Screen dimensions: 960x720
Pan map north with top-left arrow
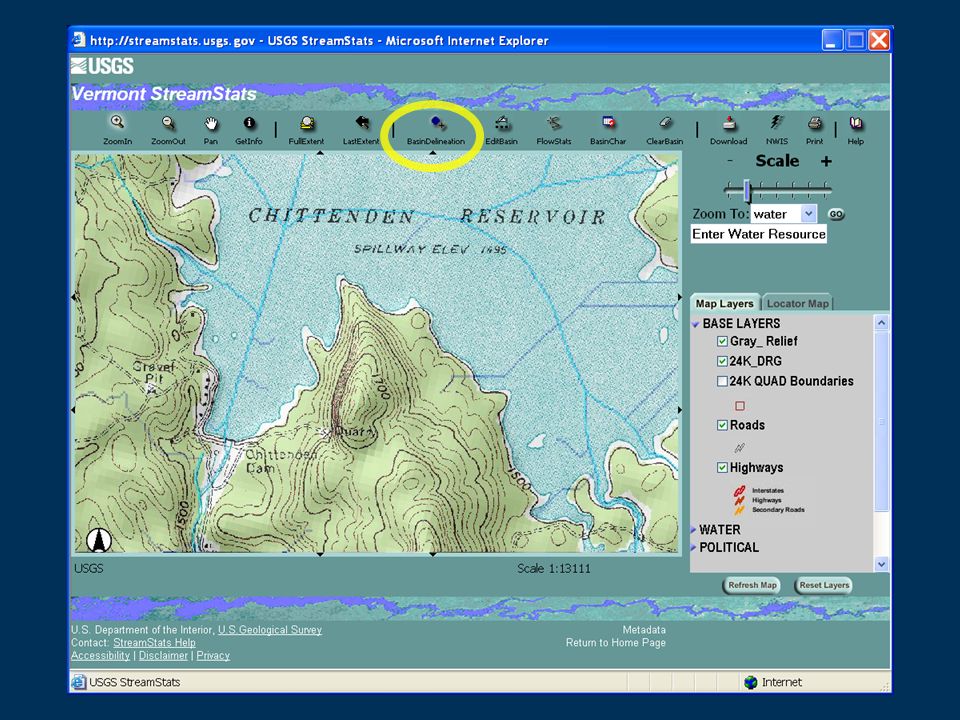pos(320,152)
